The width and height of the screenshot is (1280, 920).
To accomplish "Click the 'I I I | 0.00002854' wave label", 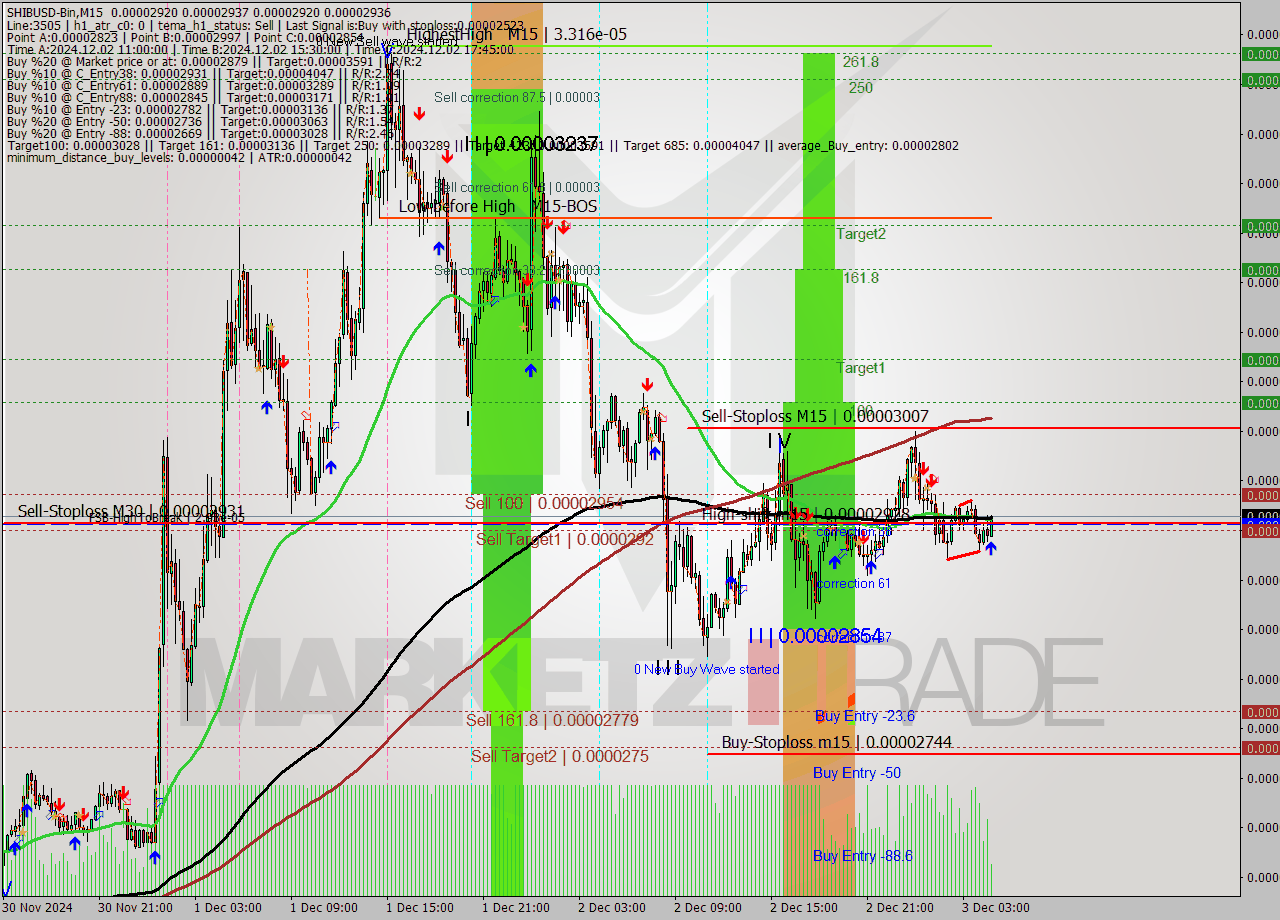I will (x=815, y=635).
